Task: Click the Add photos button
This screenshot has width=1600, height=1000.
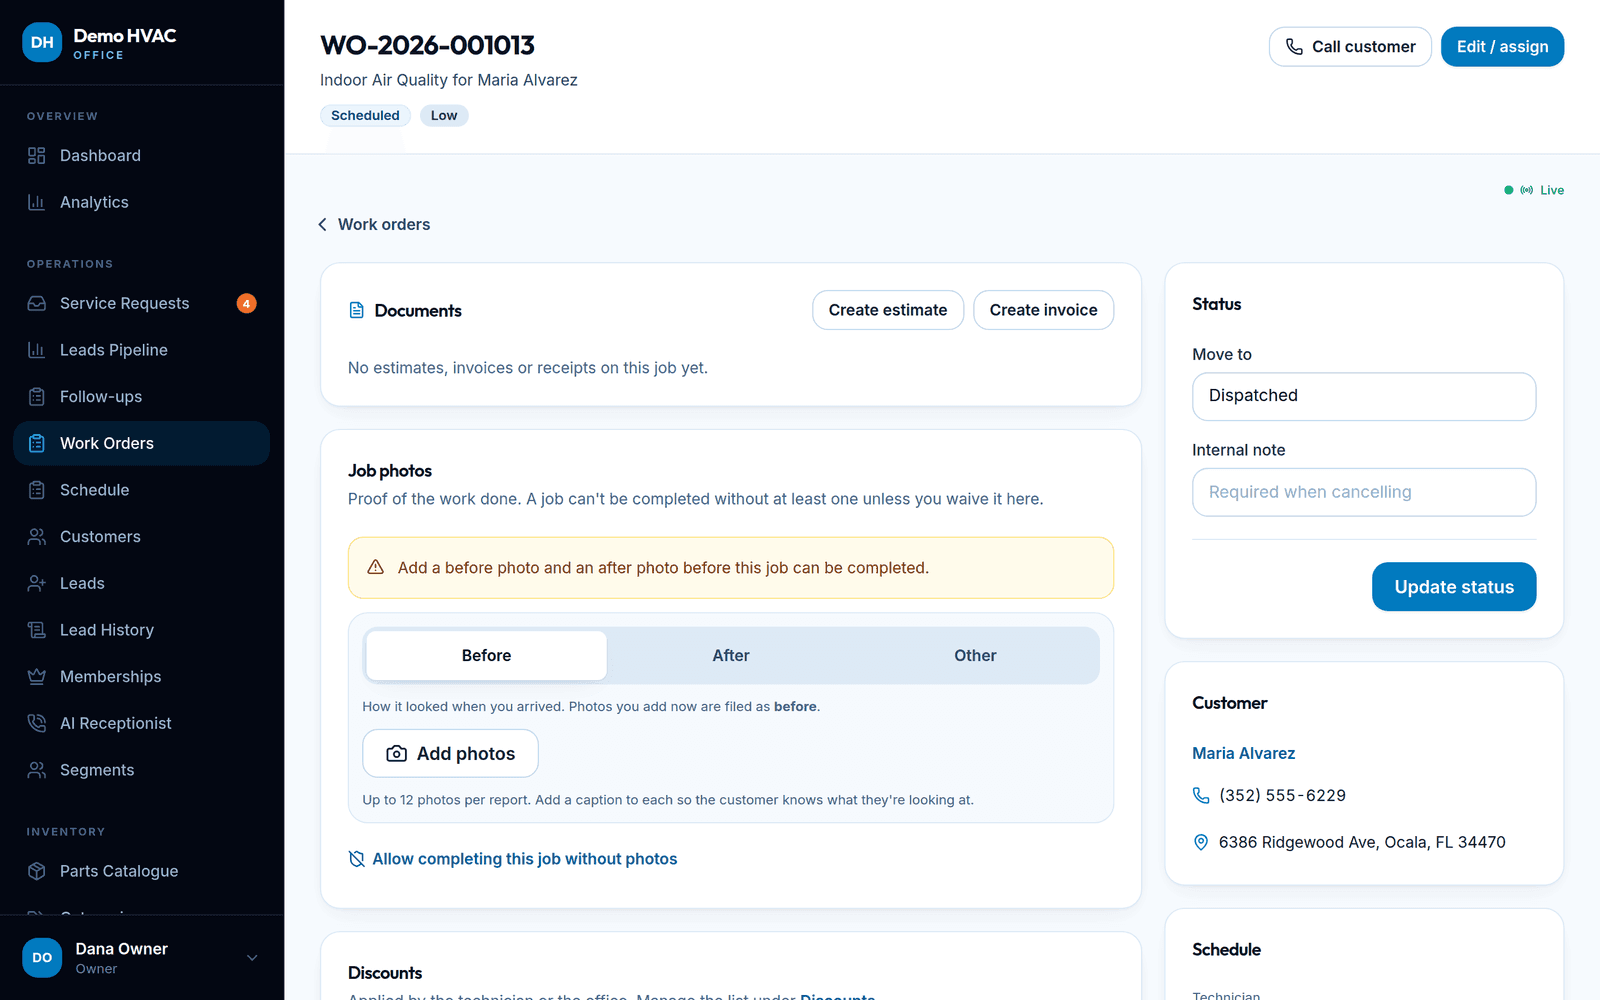Action: pos(450,753)
